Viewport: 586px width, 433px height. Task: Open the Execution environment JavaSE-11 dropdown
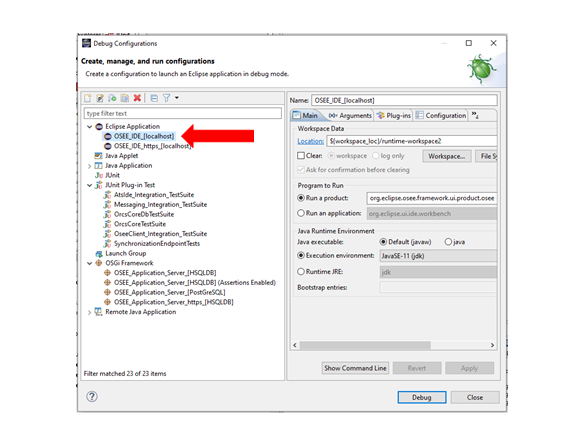point(438,256)
